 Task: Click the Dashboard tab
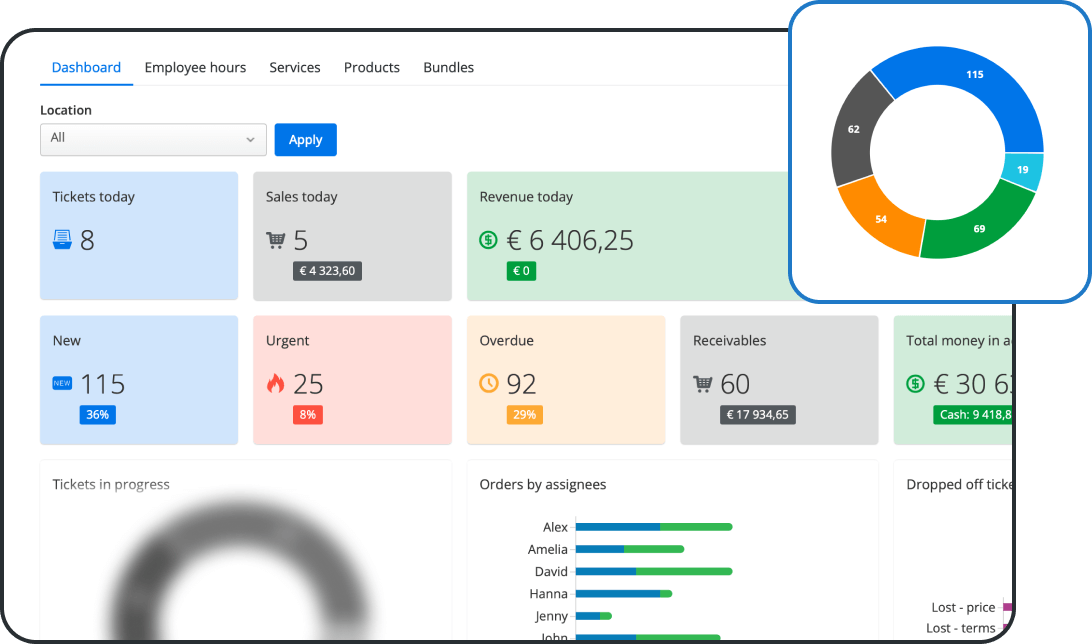coord(86,67)
